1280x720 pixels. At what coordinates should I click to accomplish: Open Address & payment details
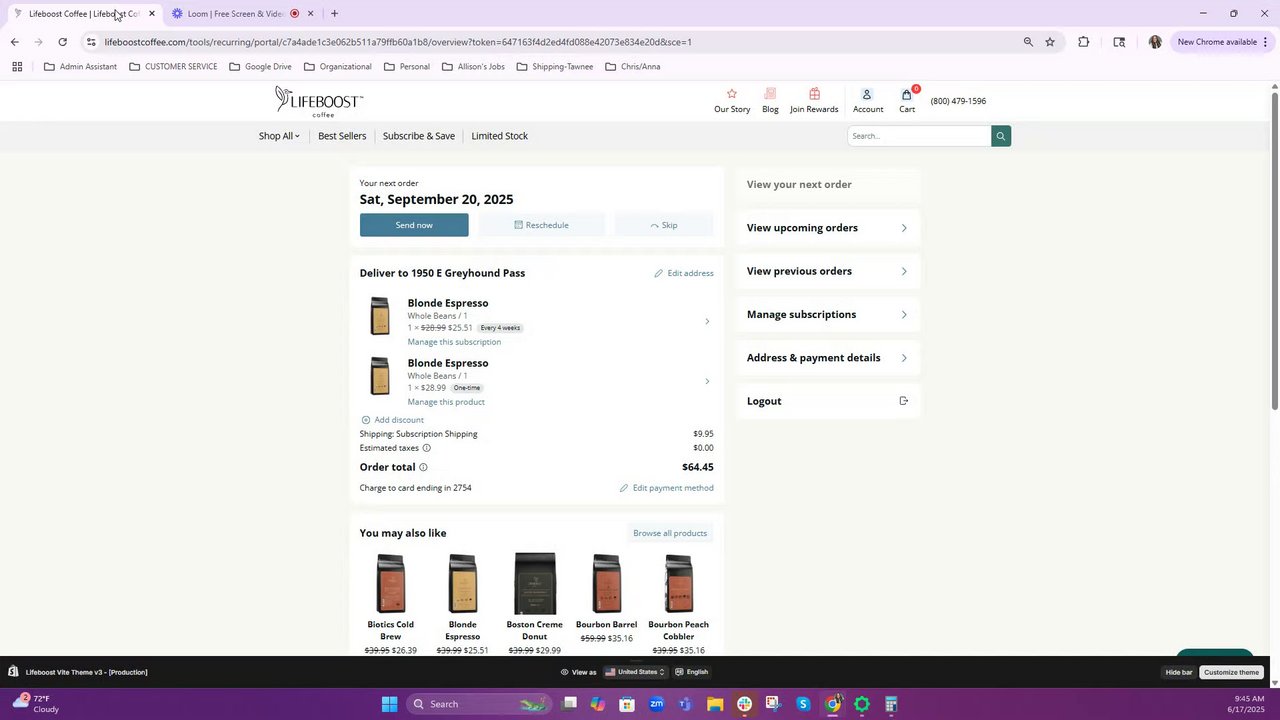point(827,358)
